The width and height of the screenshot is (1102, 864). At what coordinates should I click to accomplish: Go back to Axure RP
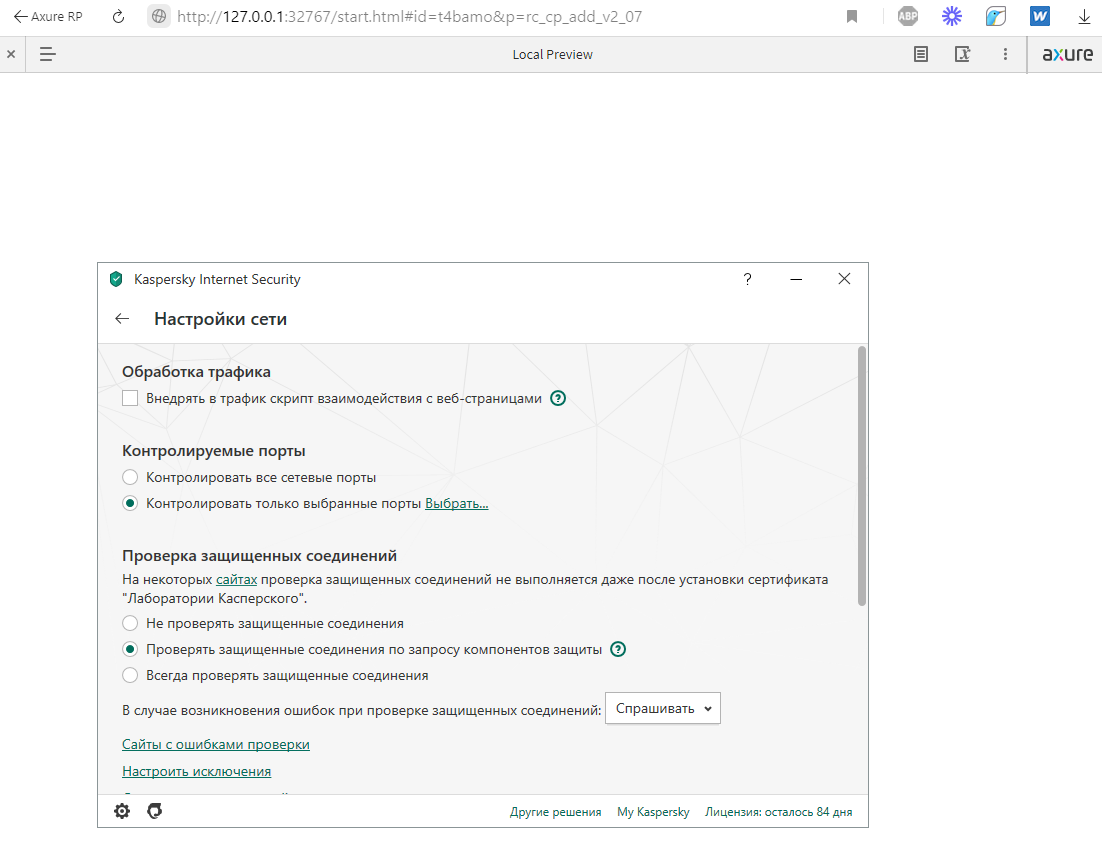(x=48, y=16)
